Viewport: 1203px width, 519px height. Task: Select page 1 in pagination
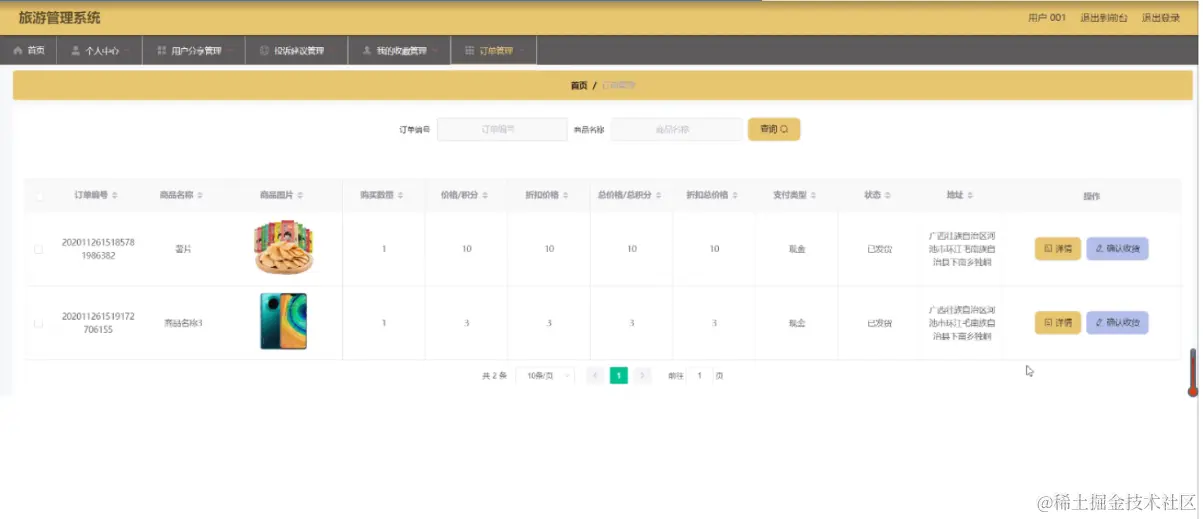click(x=619, y=376)
